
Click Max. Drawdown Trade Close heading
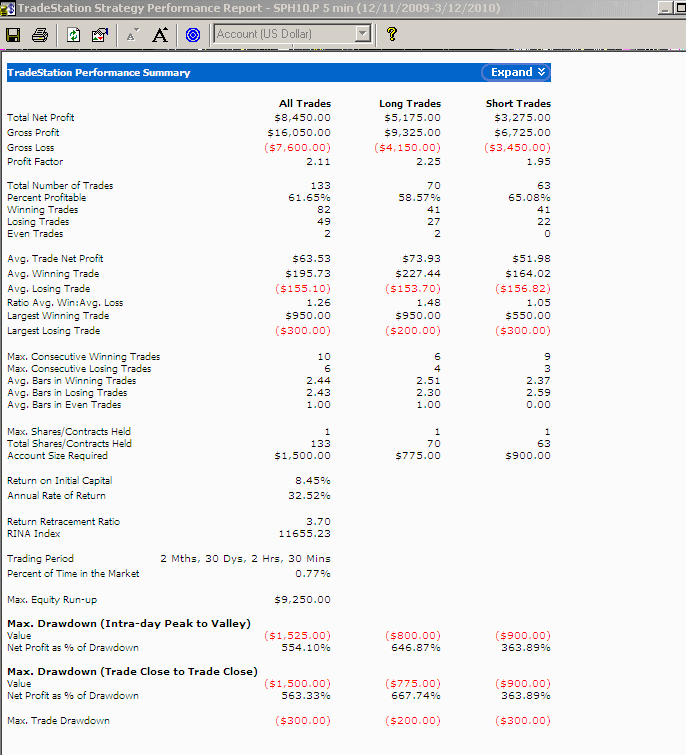pyautogui.click(x=132, y=672)
